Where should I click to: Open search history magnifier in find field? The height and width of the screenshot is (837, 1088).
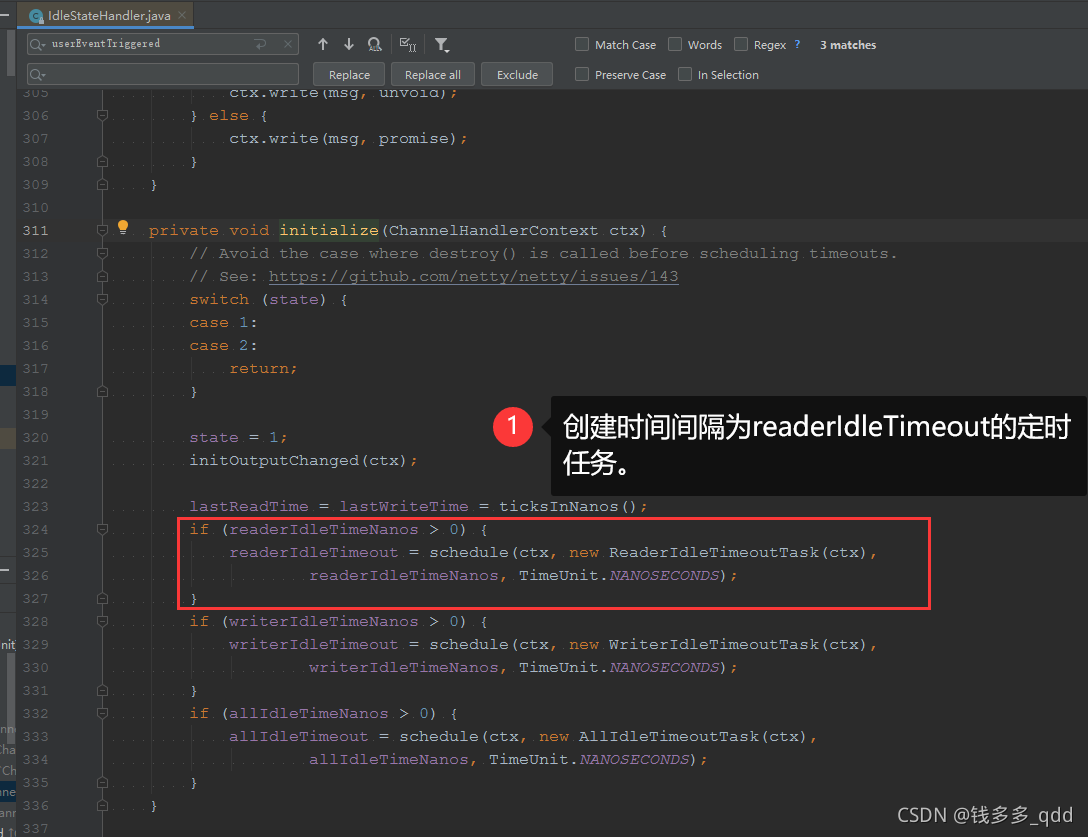(x=37, y=44)
